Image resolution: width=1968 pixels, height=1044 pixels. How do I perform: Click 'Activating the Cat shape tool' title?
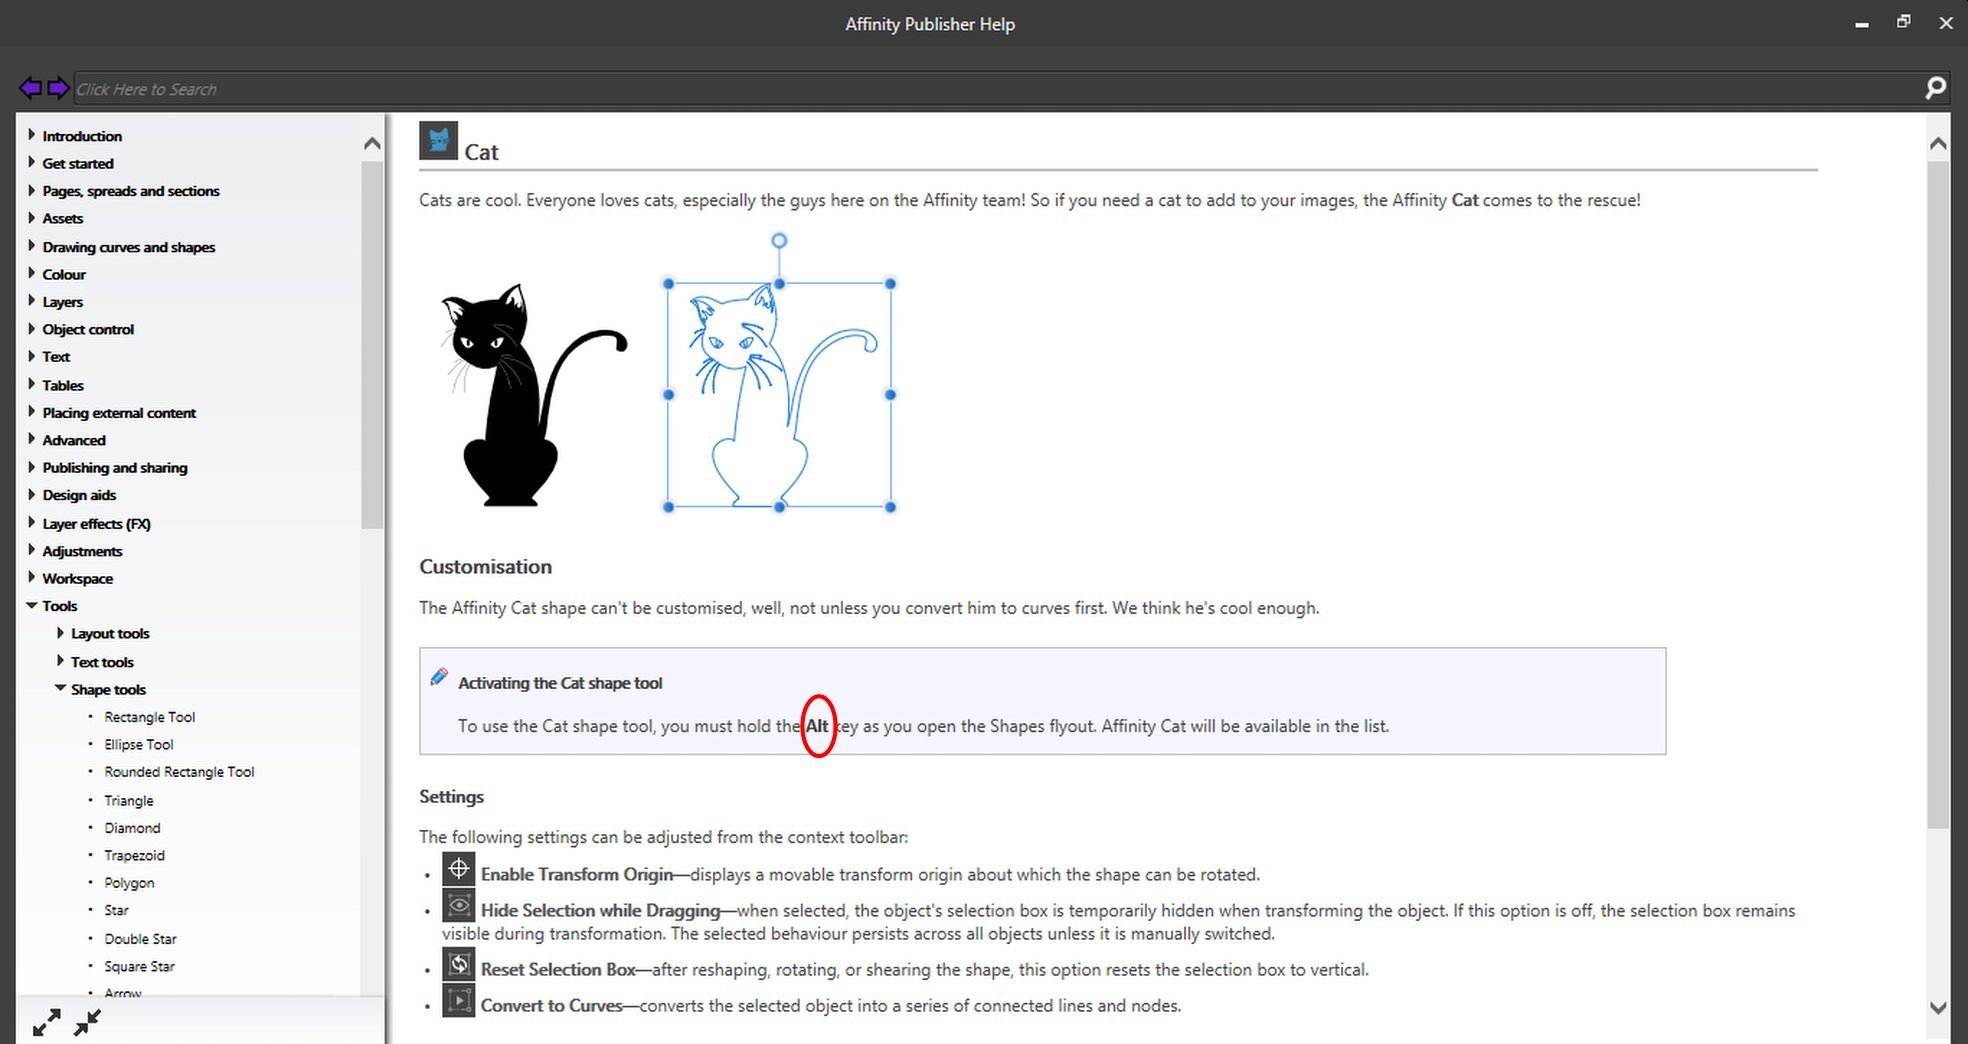(x=560, y=683)
